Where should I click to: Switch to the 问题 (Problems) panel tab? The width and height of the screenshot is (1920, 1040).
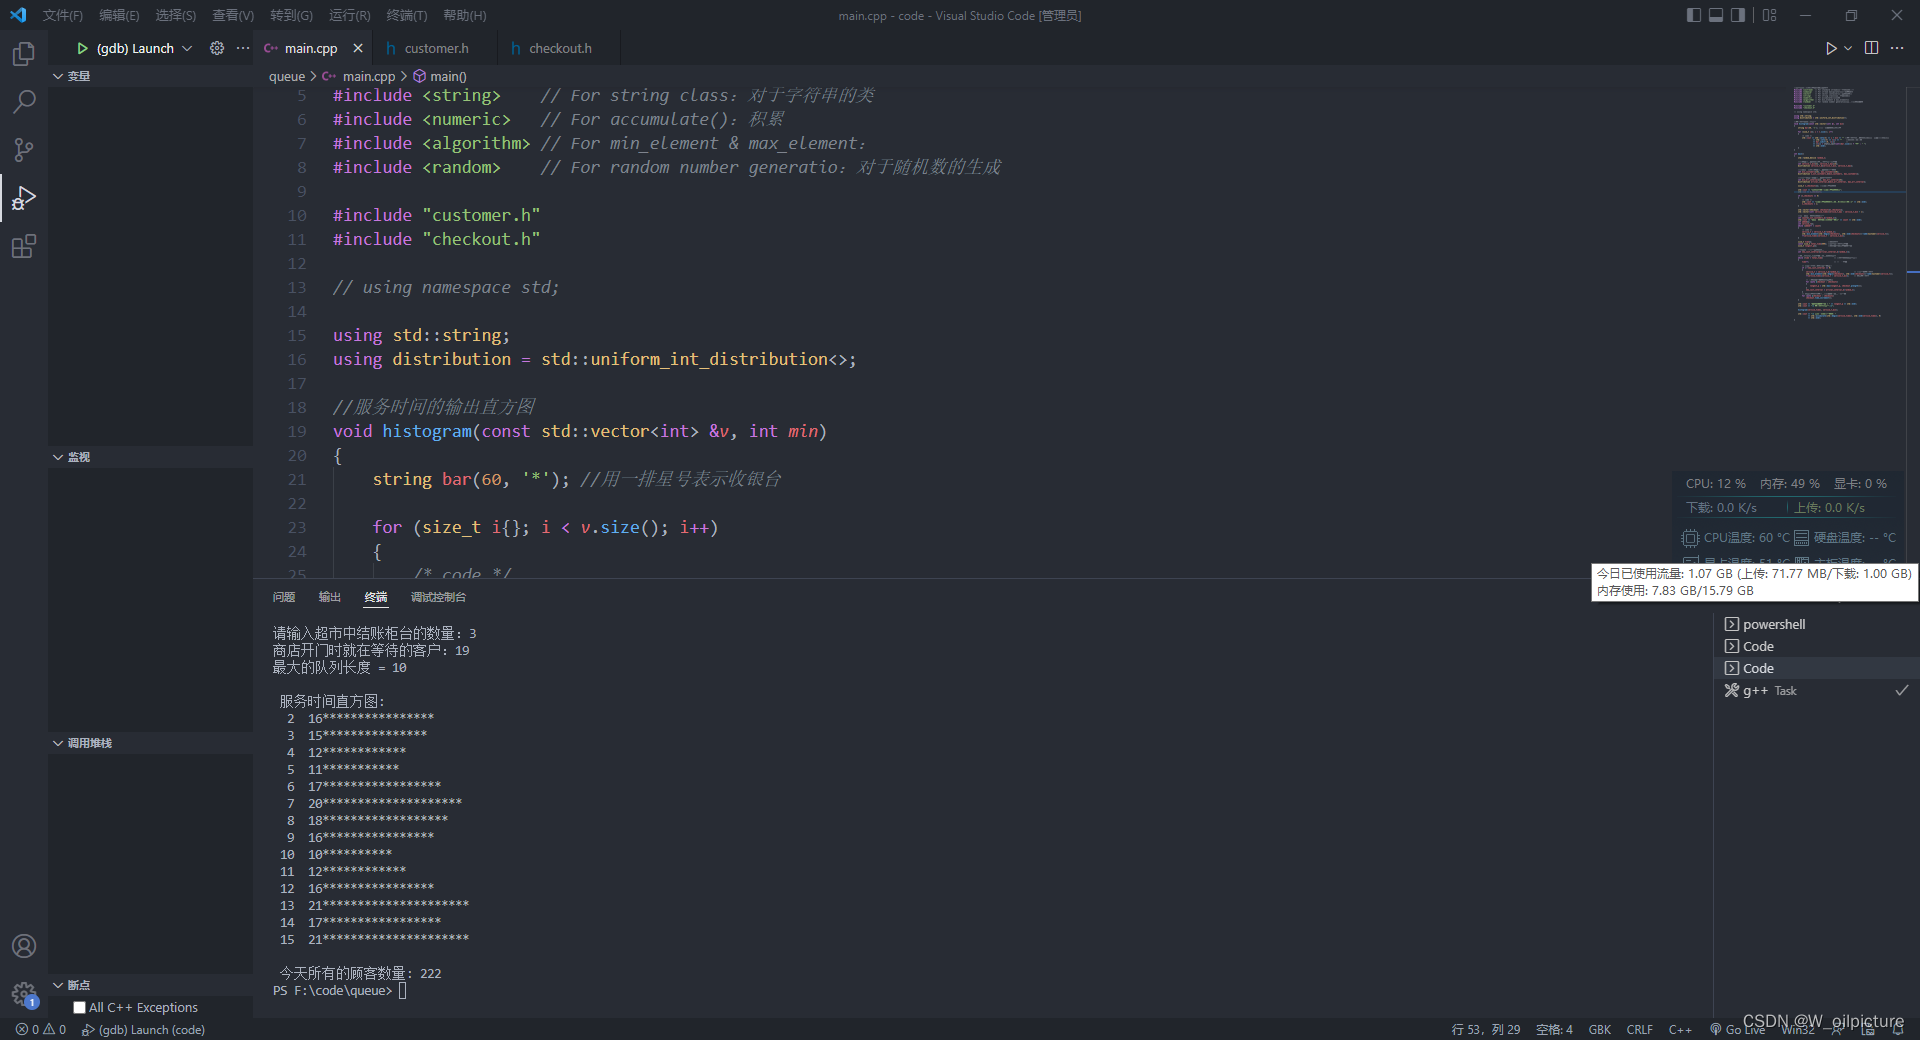tap(284, 597)
